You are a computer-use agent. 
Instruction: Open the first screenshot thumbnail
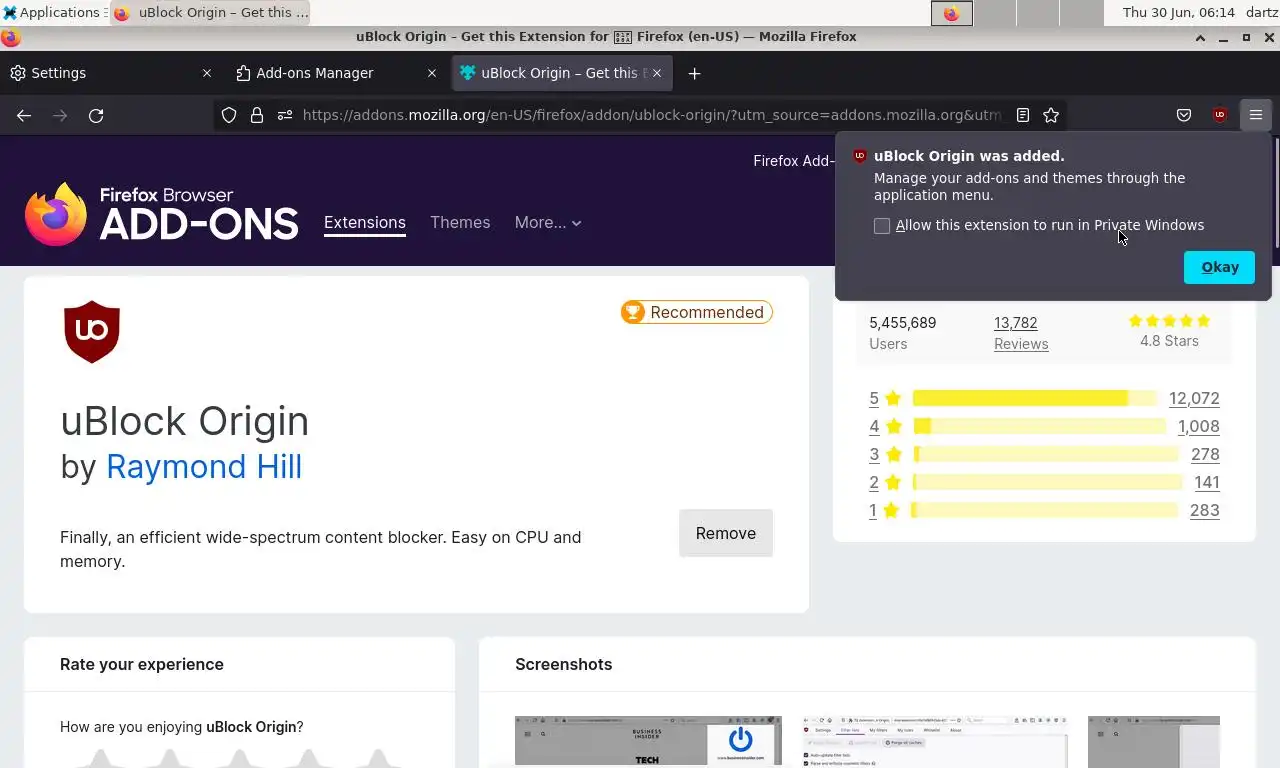pos(648,742)
